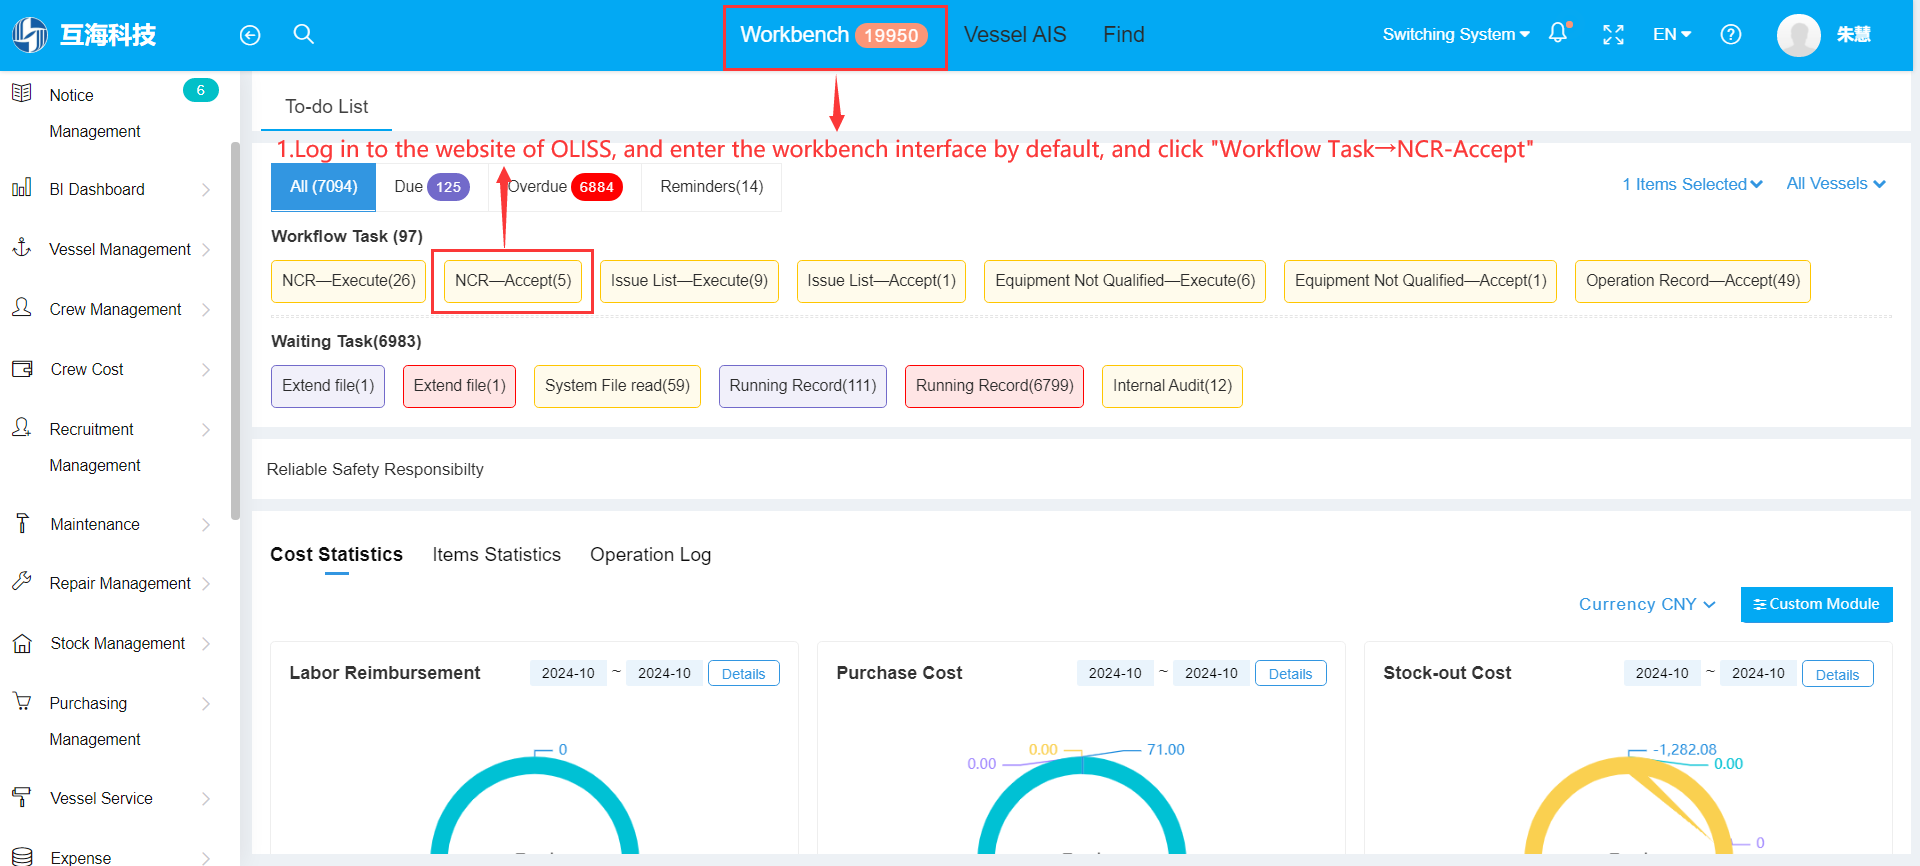Screen dimensions: 1920x866
Task: Click the Stock Management house icon
Action: 22,643
